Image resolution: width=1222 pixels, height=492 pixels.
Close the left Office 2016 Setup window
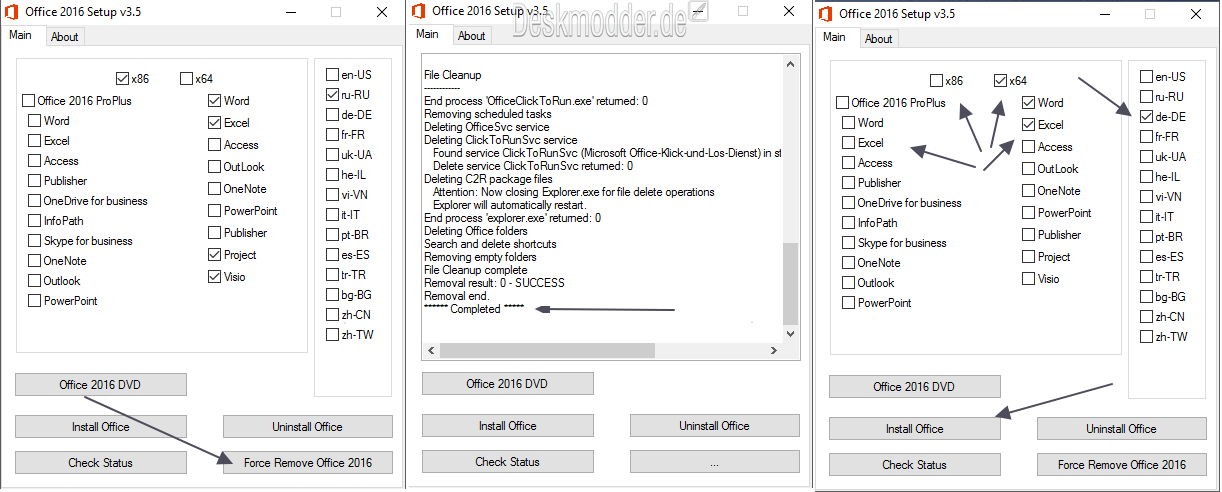point(382,12)
